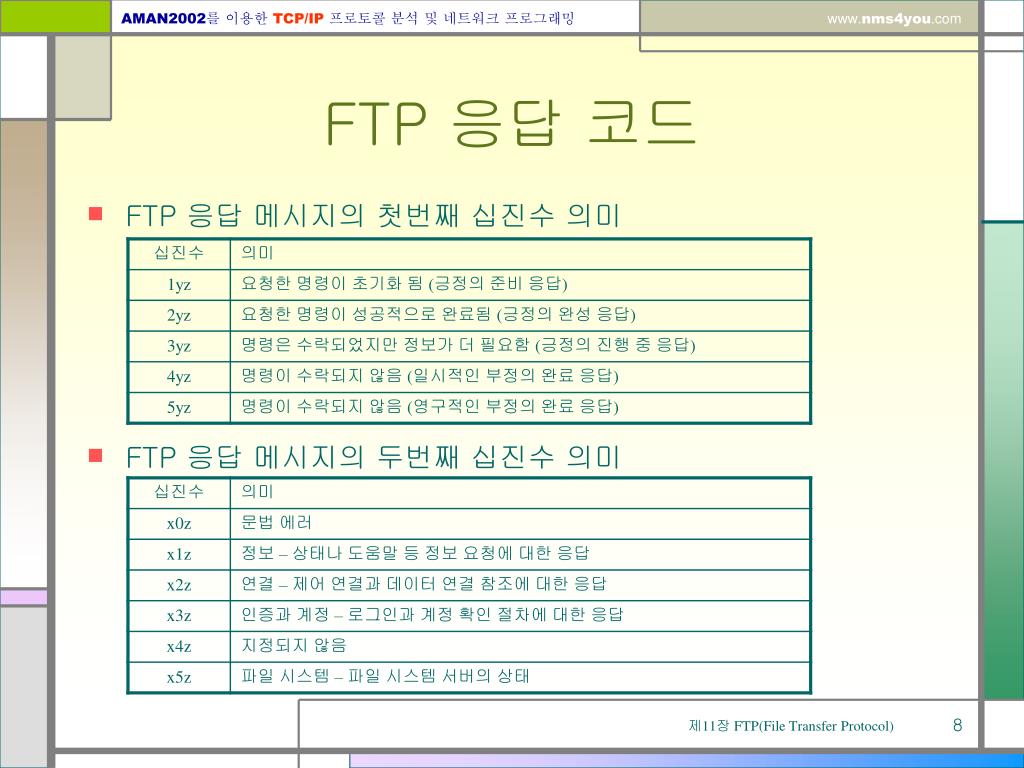Click the 'x2z' cell
This screenshot has width=1024, height=768.
click(x=179, y=585)
